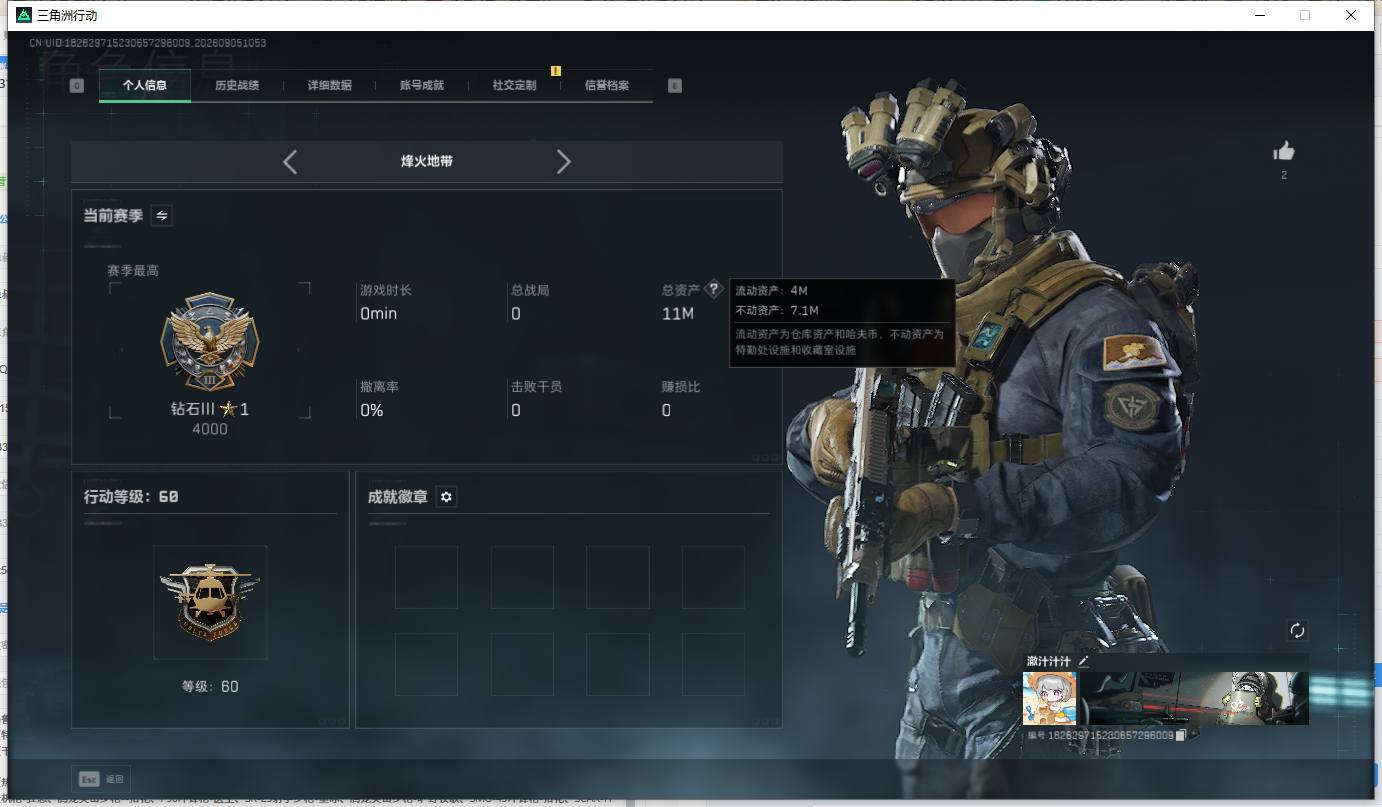Click the 当前赛季 heading

click(113, 216)
